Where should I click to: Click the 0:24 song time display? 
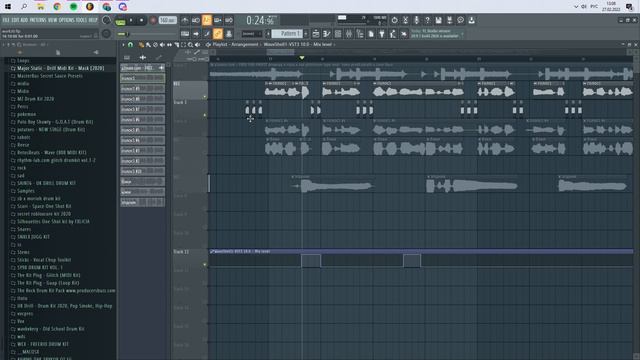point(262,20)
